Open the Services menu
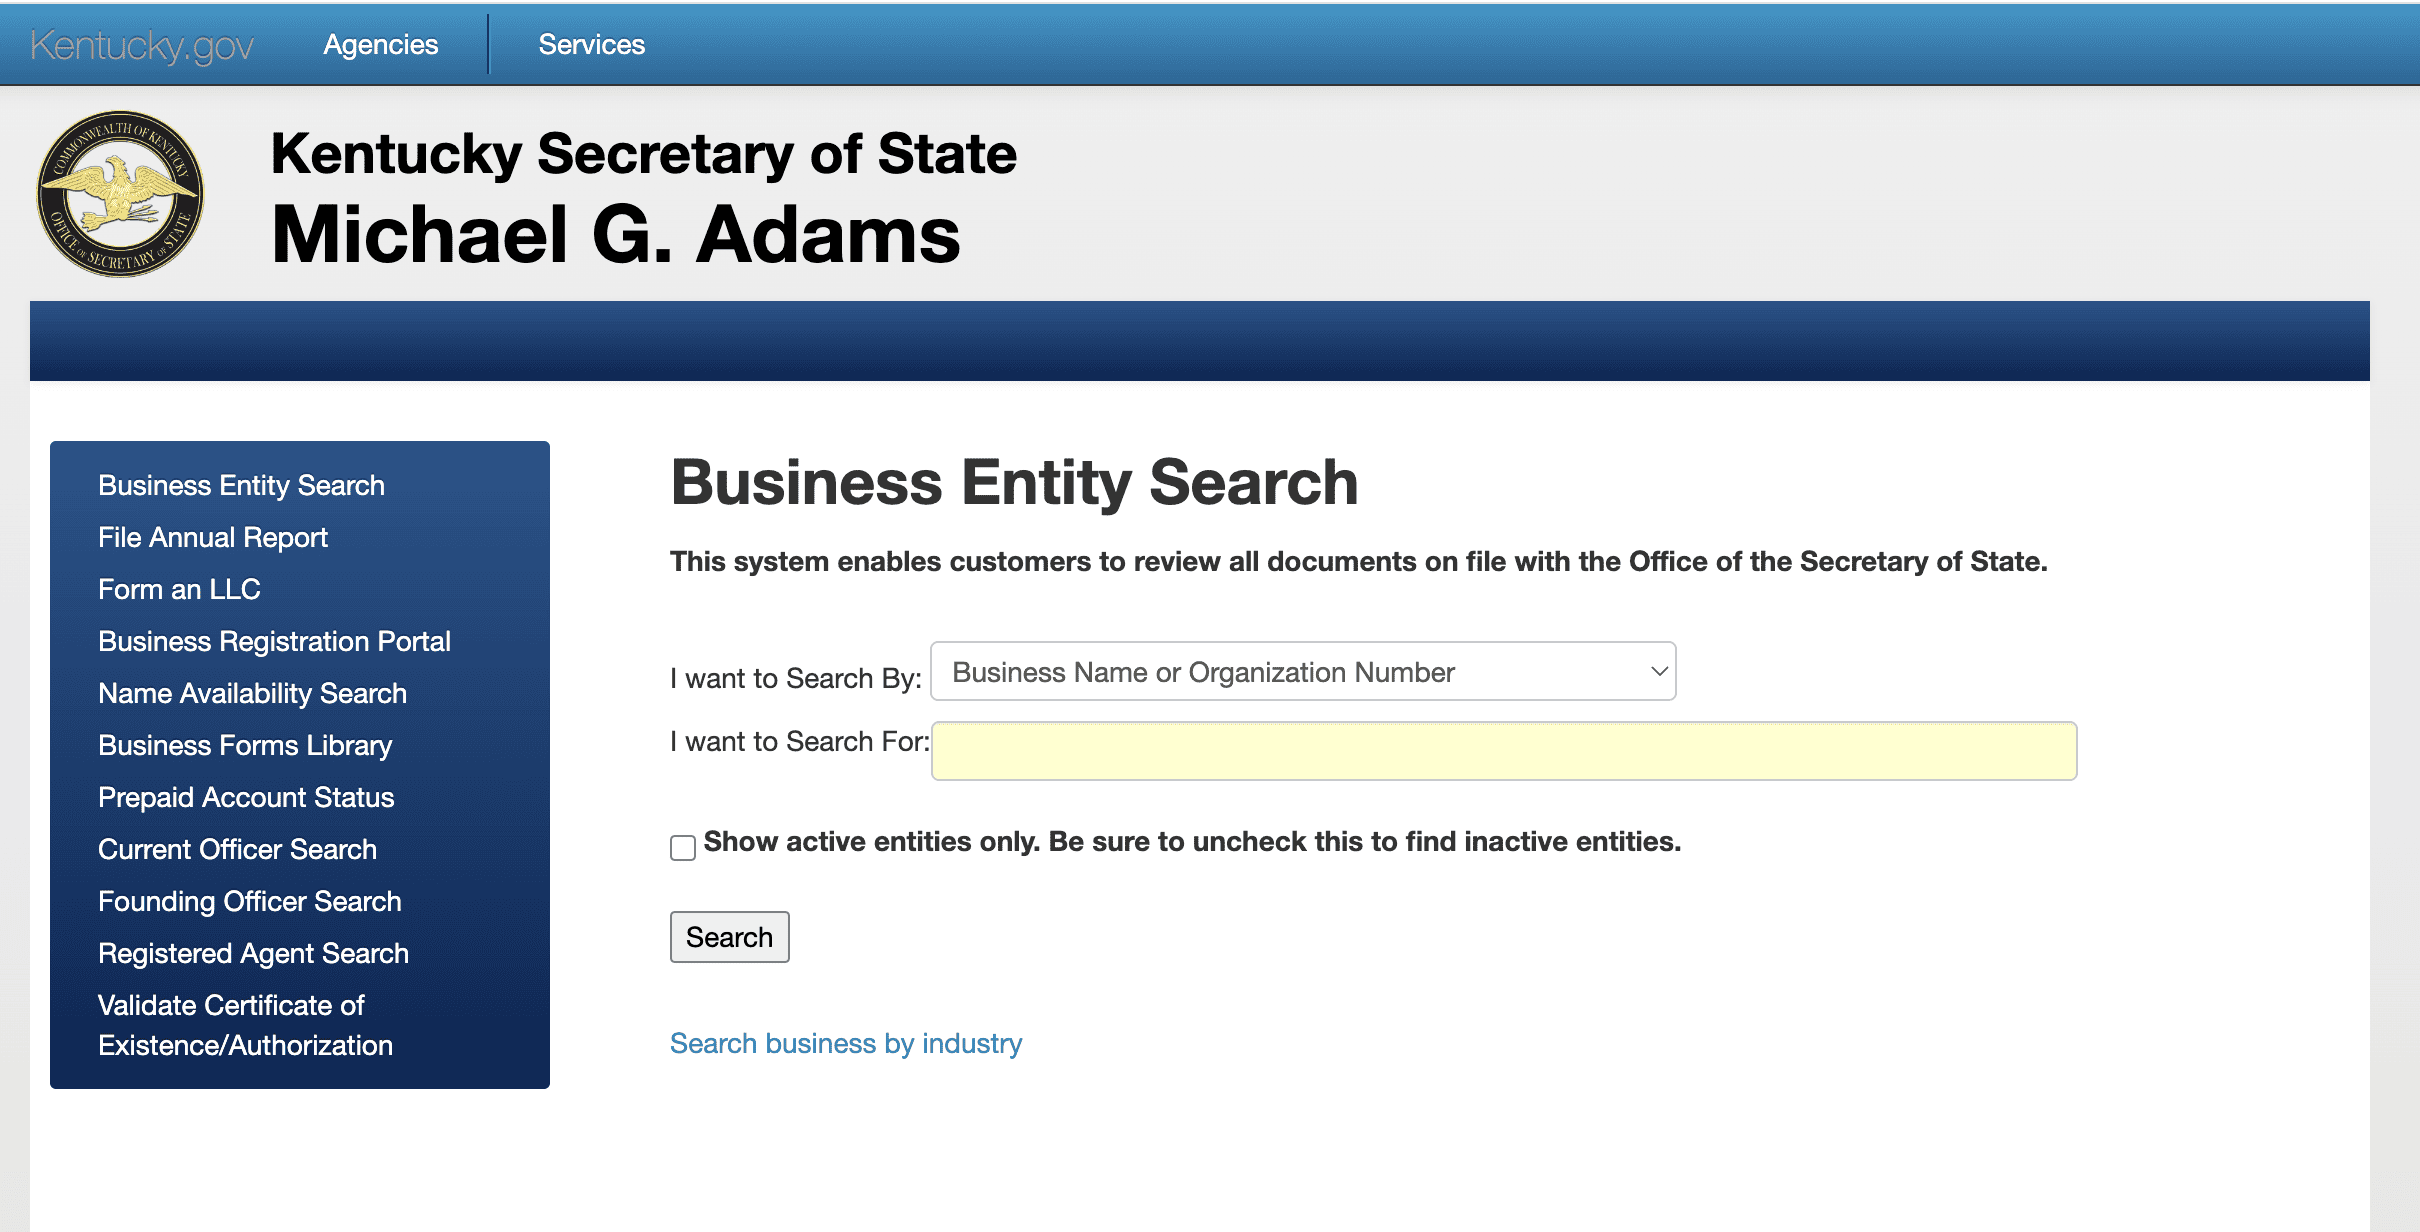The height and width of the screenshot is (1232, 2420). pyautogui.click(x=591, y=44)
